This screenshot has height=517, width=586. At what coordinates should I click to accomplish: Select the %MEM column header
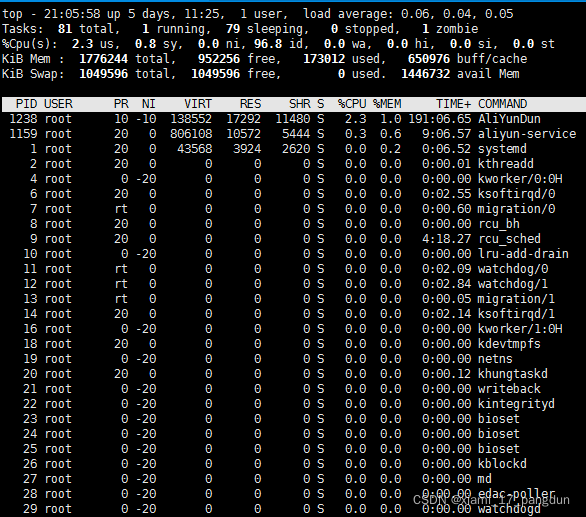coord(387,104)
